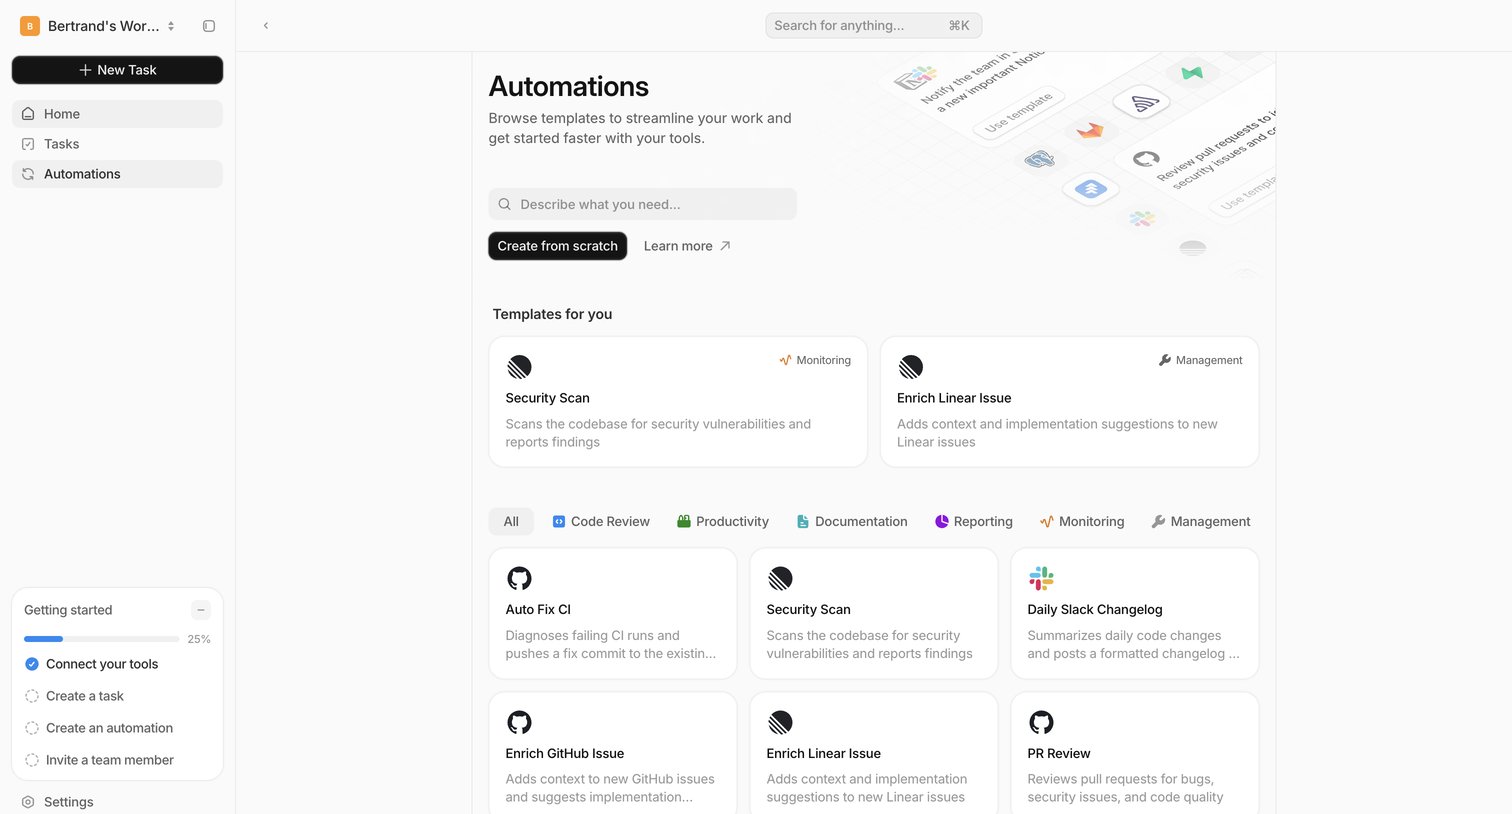Toggle the Create a task step circle
Image resolution: width=1512 pixels, height=814 pixels.
32,696
